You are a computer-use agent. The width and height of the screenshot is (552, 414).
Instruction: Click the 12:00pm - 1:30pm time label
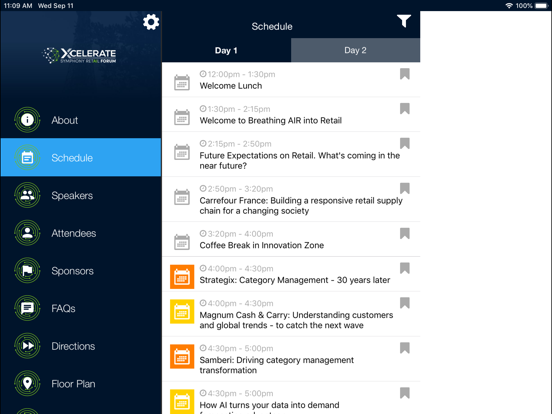(237, 74)
